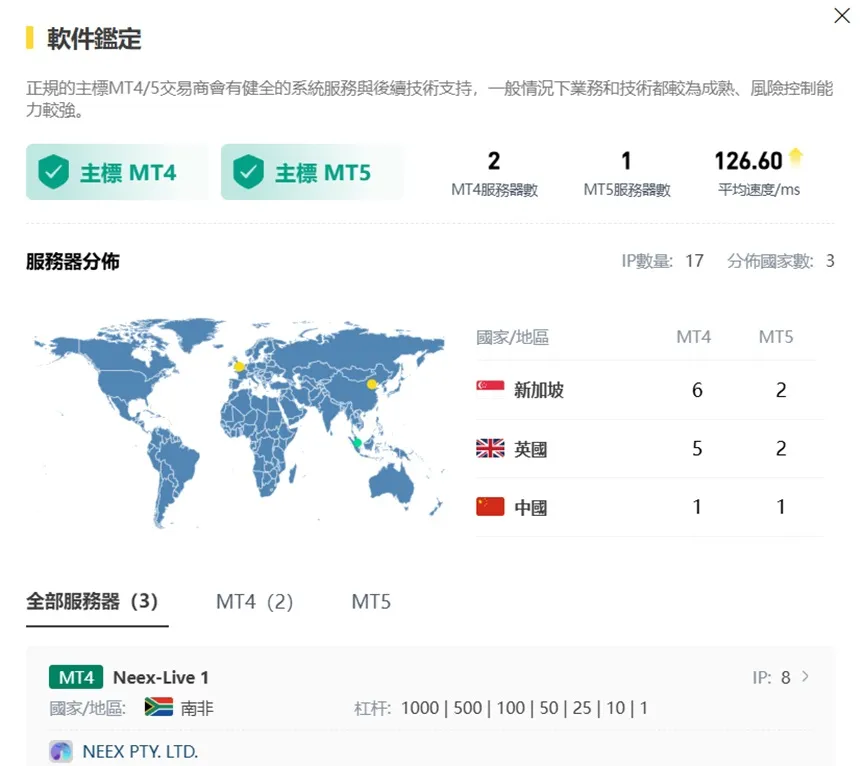Click the United Kingdom flag icon
Screen dimensions: 863x766
[490, 448]
